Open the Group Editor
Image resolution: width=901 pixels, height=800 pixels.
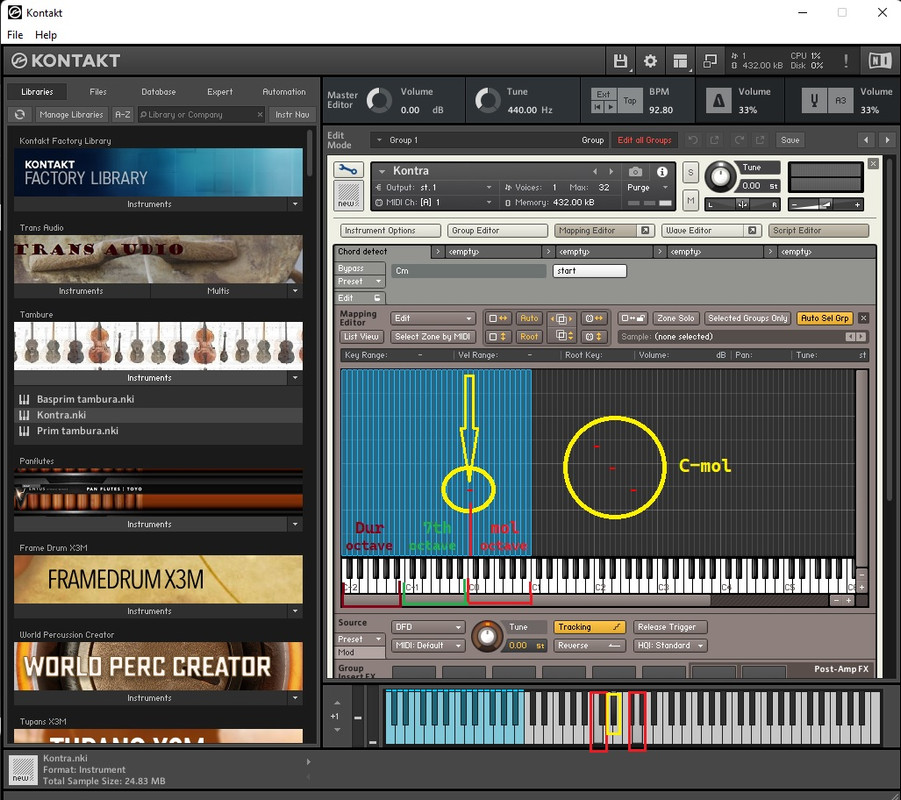(497, 230)
